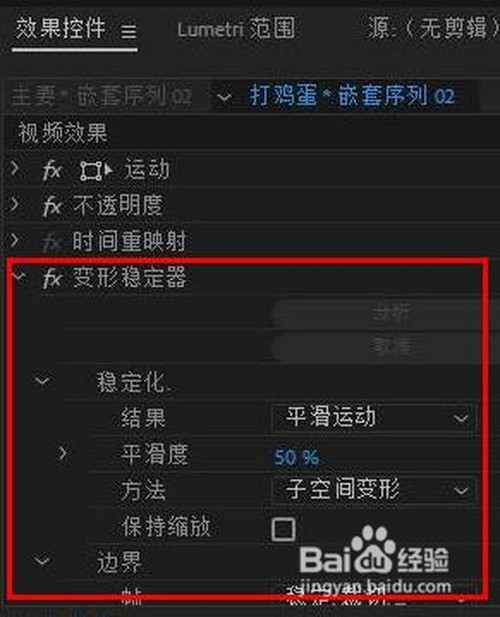500x617 pixels.
Task: Collapse the 变形稳定器 effect section
Action: (x=18, y=275)
